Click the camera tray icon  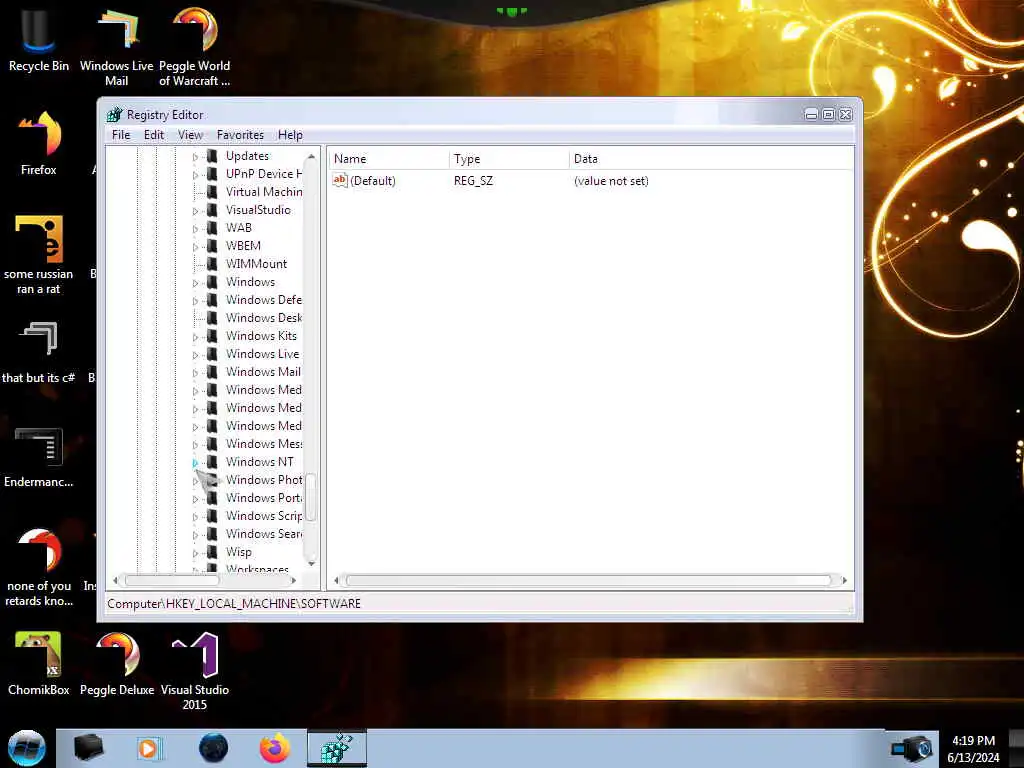tap(912, 748)
